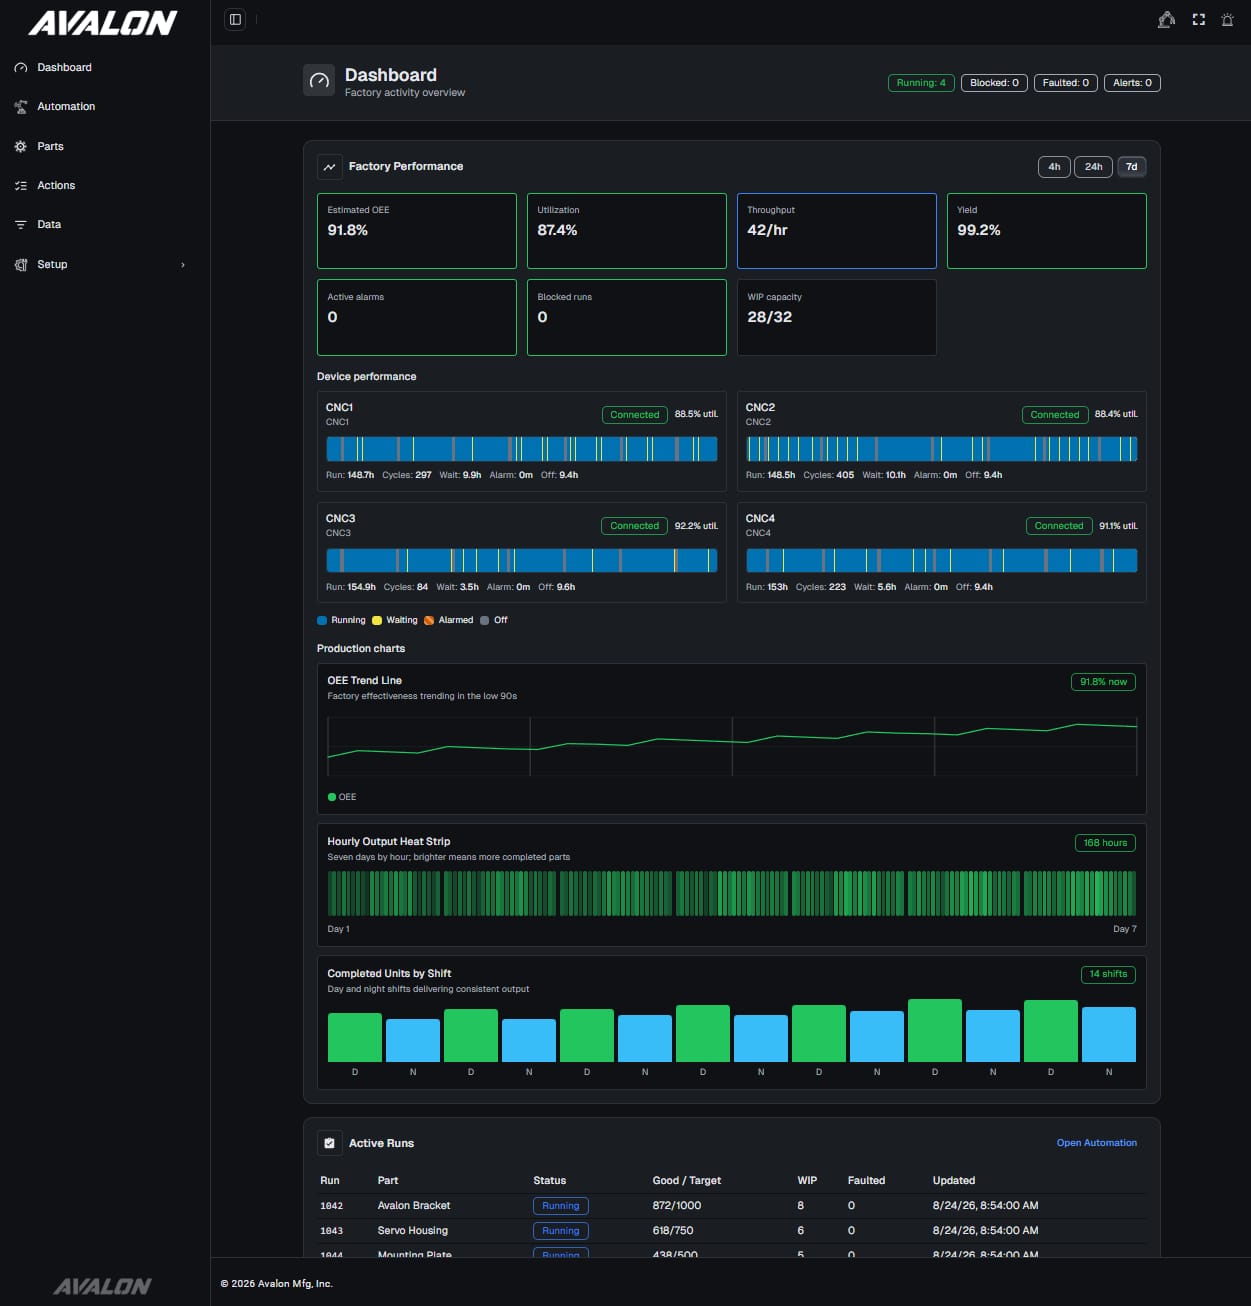Click the Data filter icon in sidebar
The width and height of the screenshot is (1251, 1306).
coord(21,225)
